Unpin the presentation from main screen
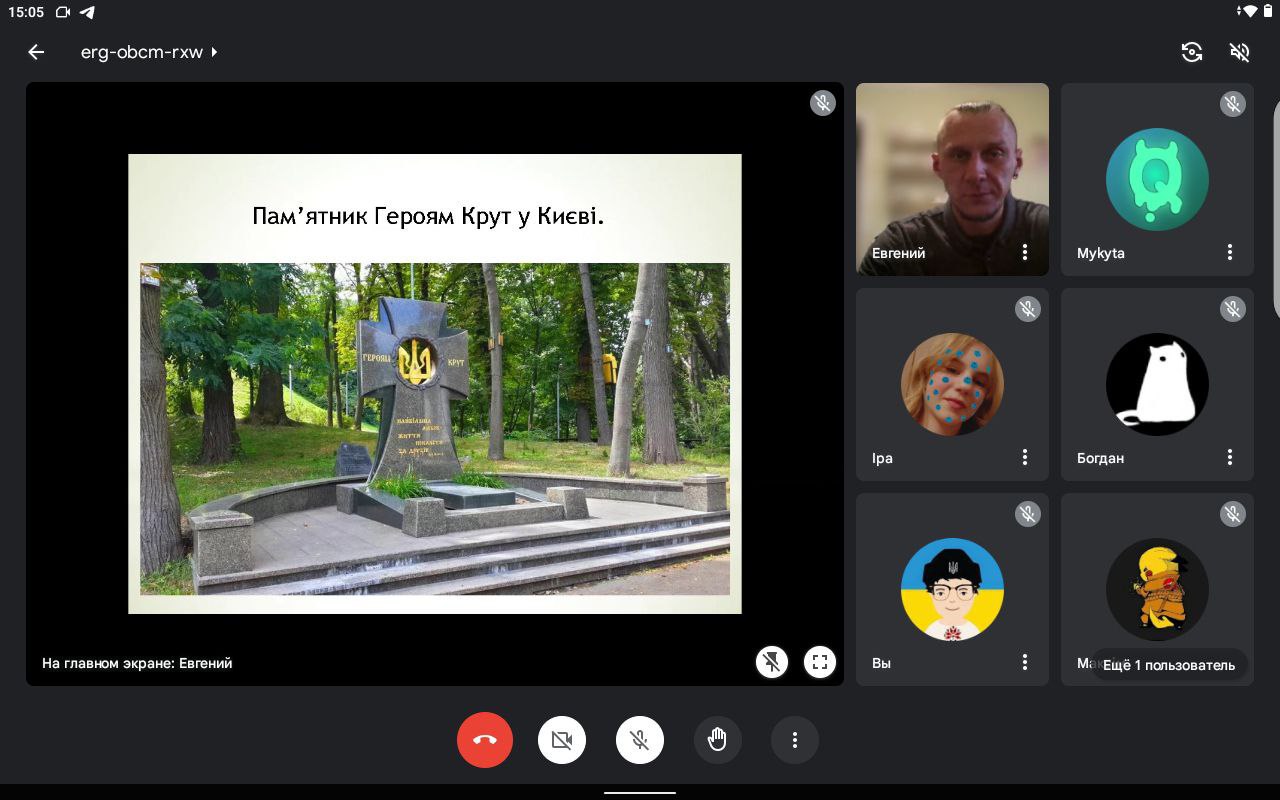 pyautogui.click(x=772, y=662)
